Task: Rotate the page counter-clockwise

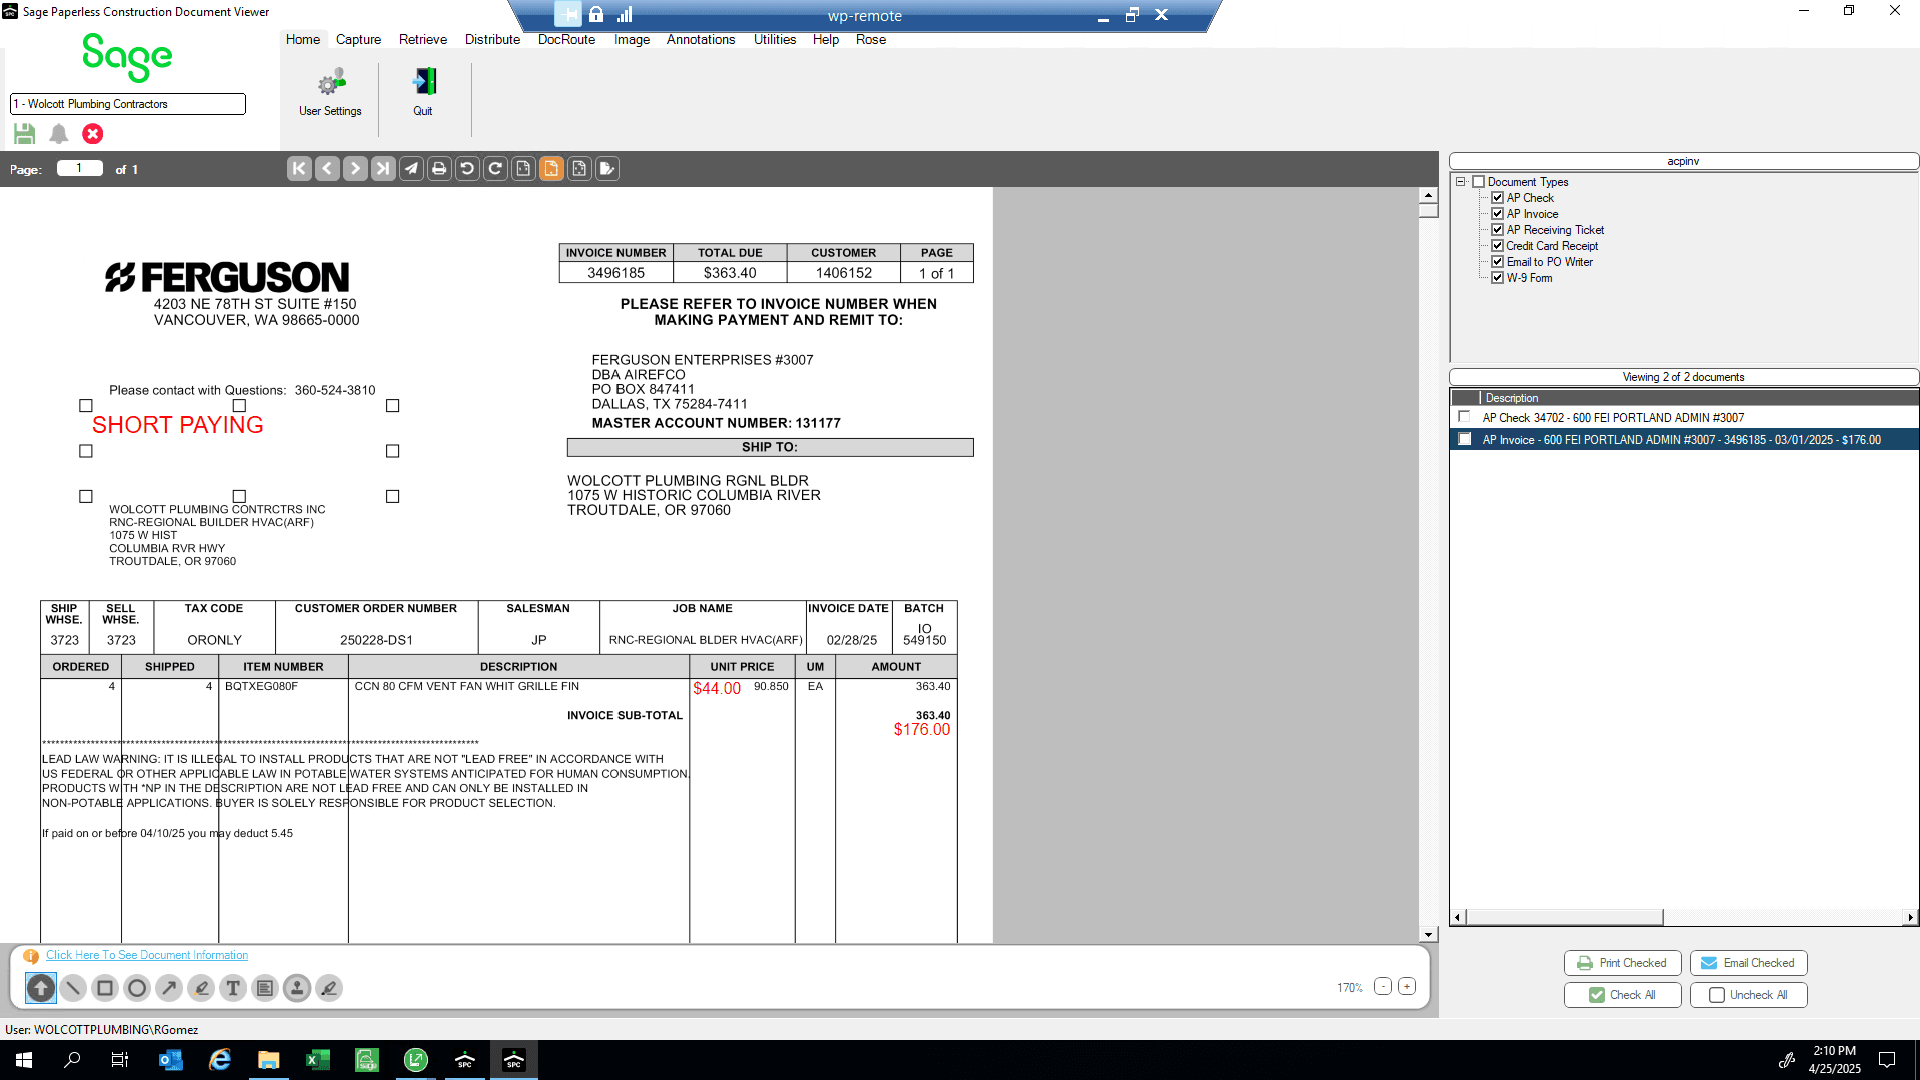Action: tap(467, 168)
